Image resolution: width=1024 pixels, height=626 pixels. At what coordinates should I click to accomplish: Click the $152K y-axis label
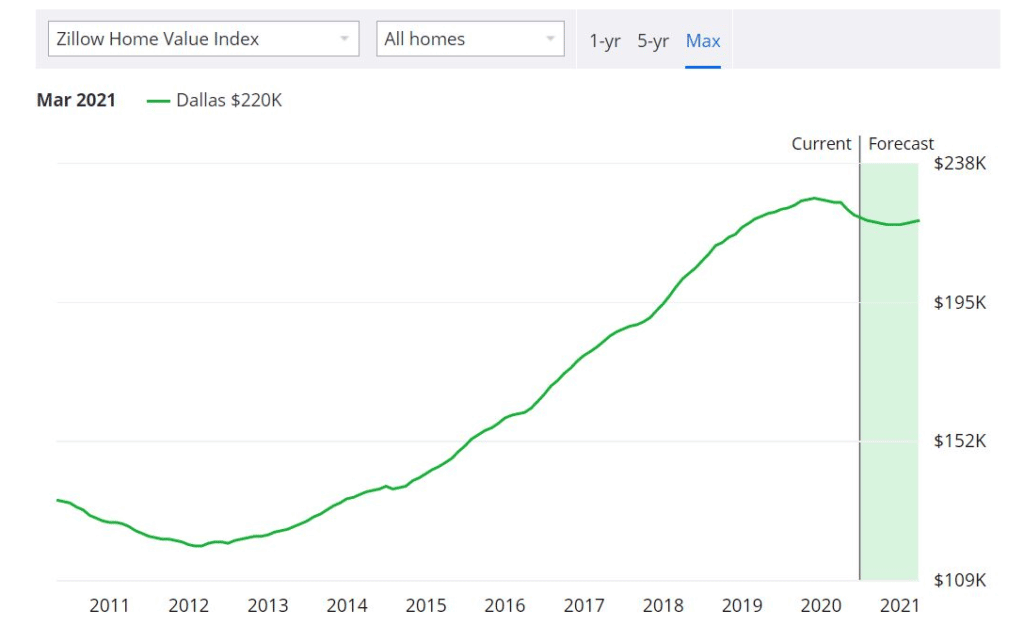click(x=959, y=441)
